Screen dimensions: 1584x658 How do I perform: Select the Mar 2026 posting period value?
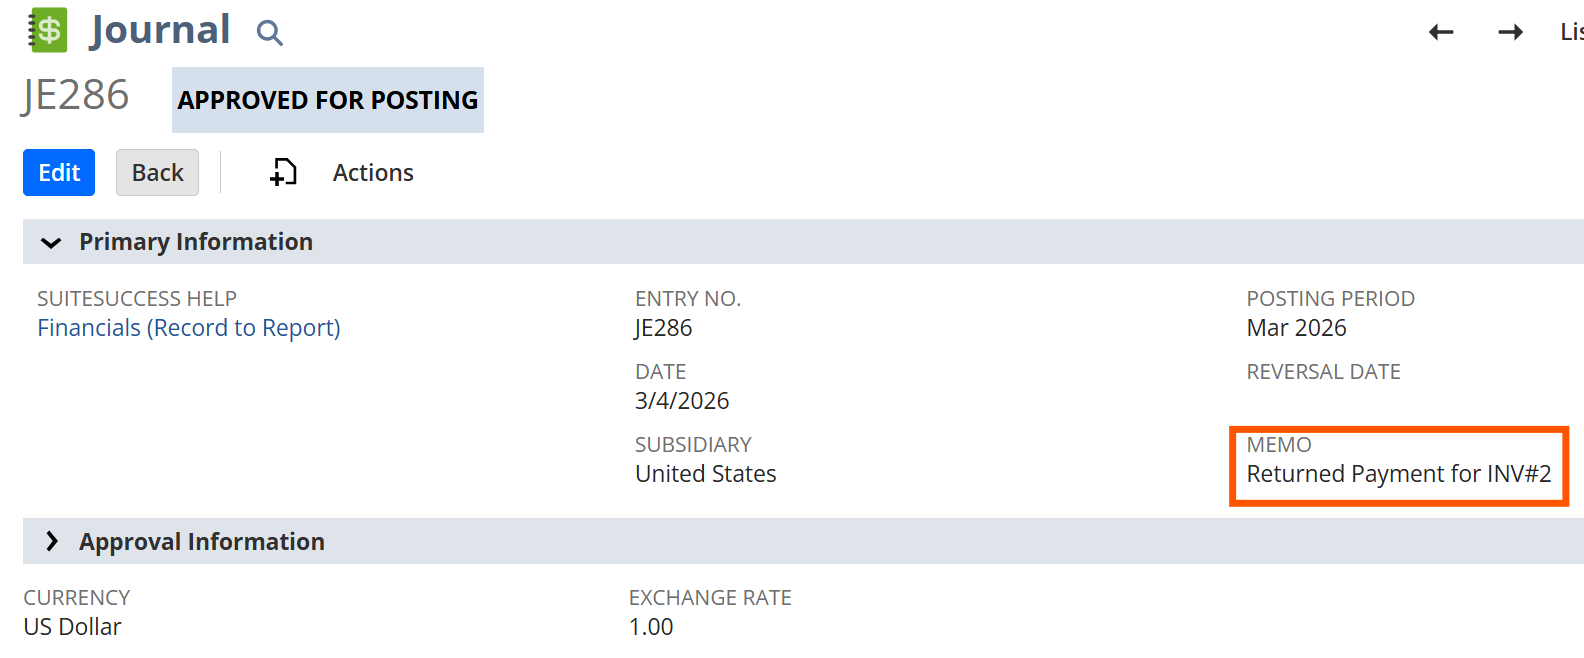point(1296,328)
